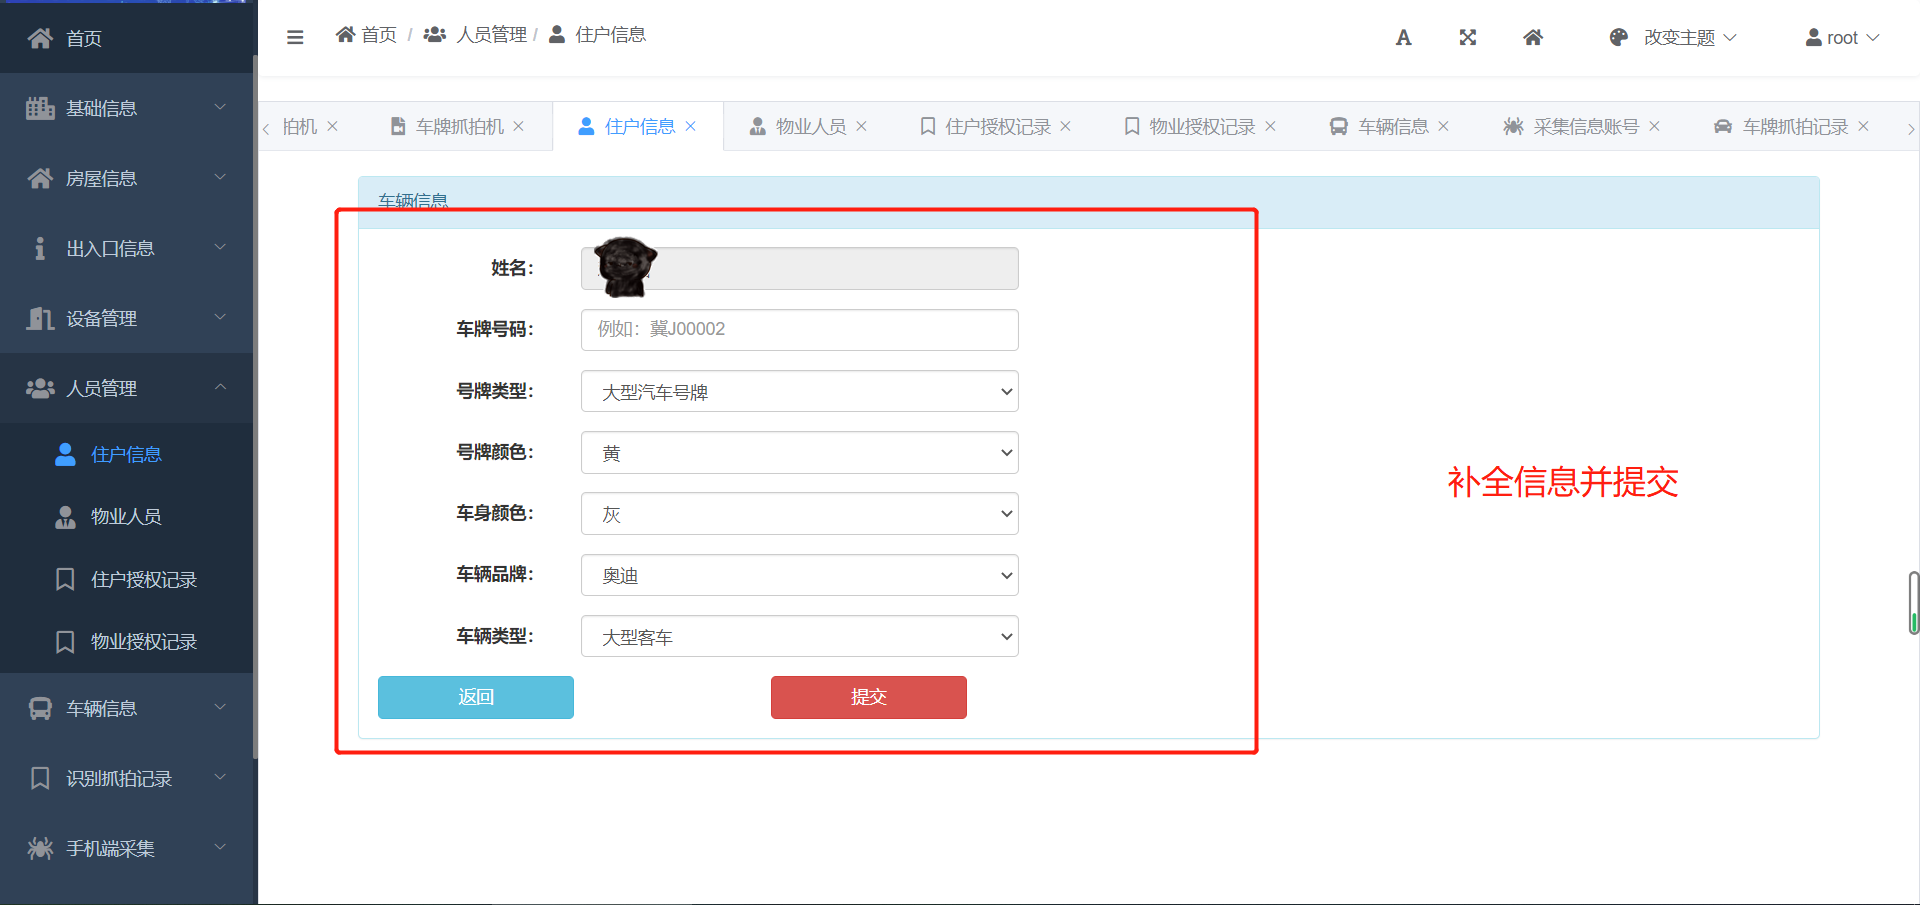Toggle fullscreen with the expand icon
The height and width of the screenshot is (905, 1920).
pos(1467,38)
